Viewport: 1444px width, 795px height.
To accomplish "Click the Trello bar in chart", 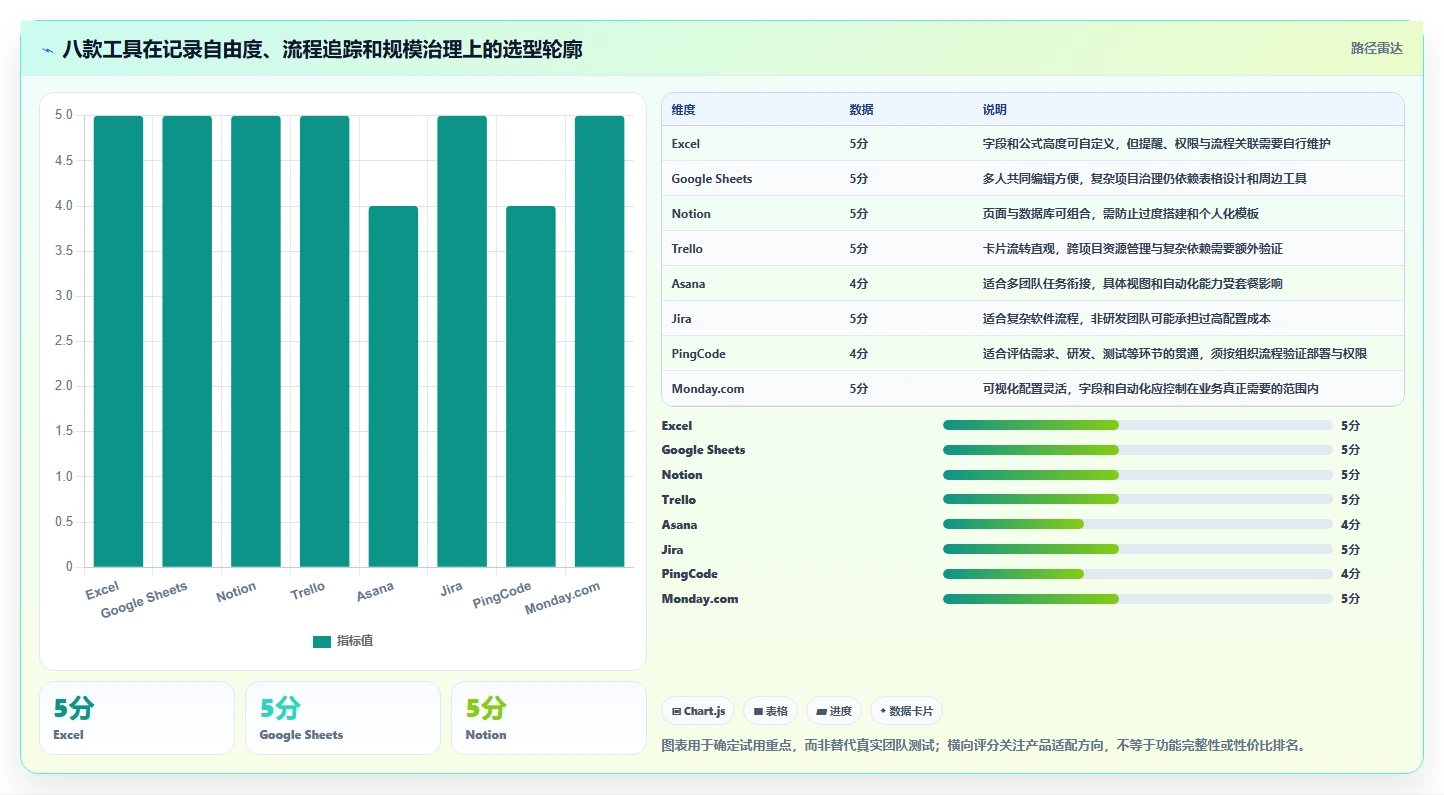I will 325,341.
